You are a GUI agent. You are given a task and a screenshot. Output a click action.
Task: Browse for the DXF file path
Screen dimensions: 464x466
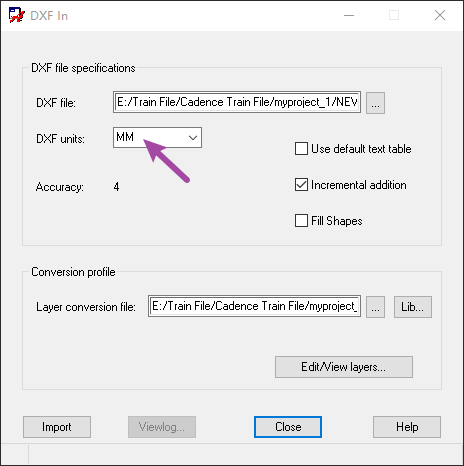375,103
